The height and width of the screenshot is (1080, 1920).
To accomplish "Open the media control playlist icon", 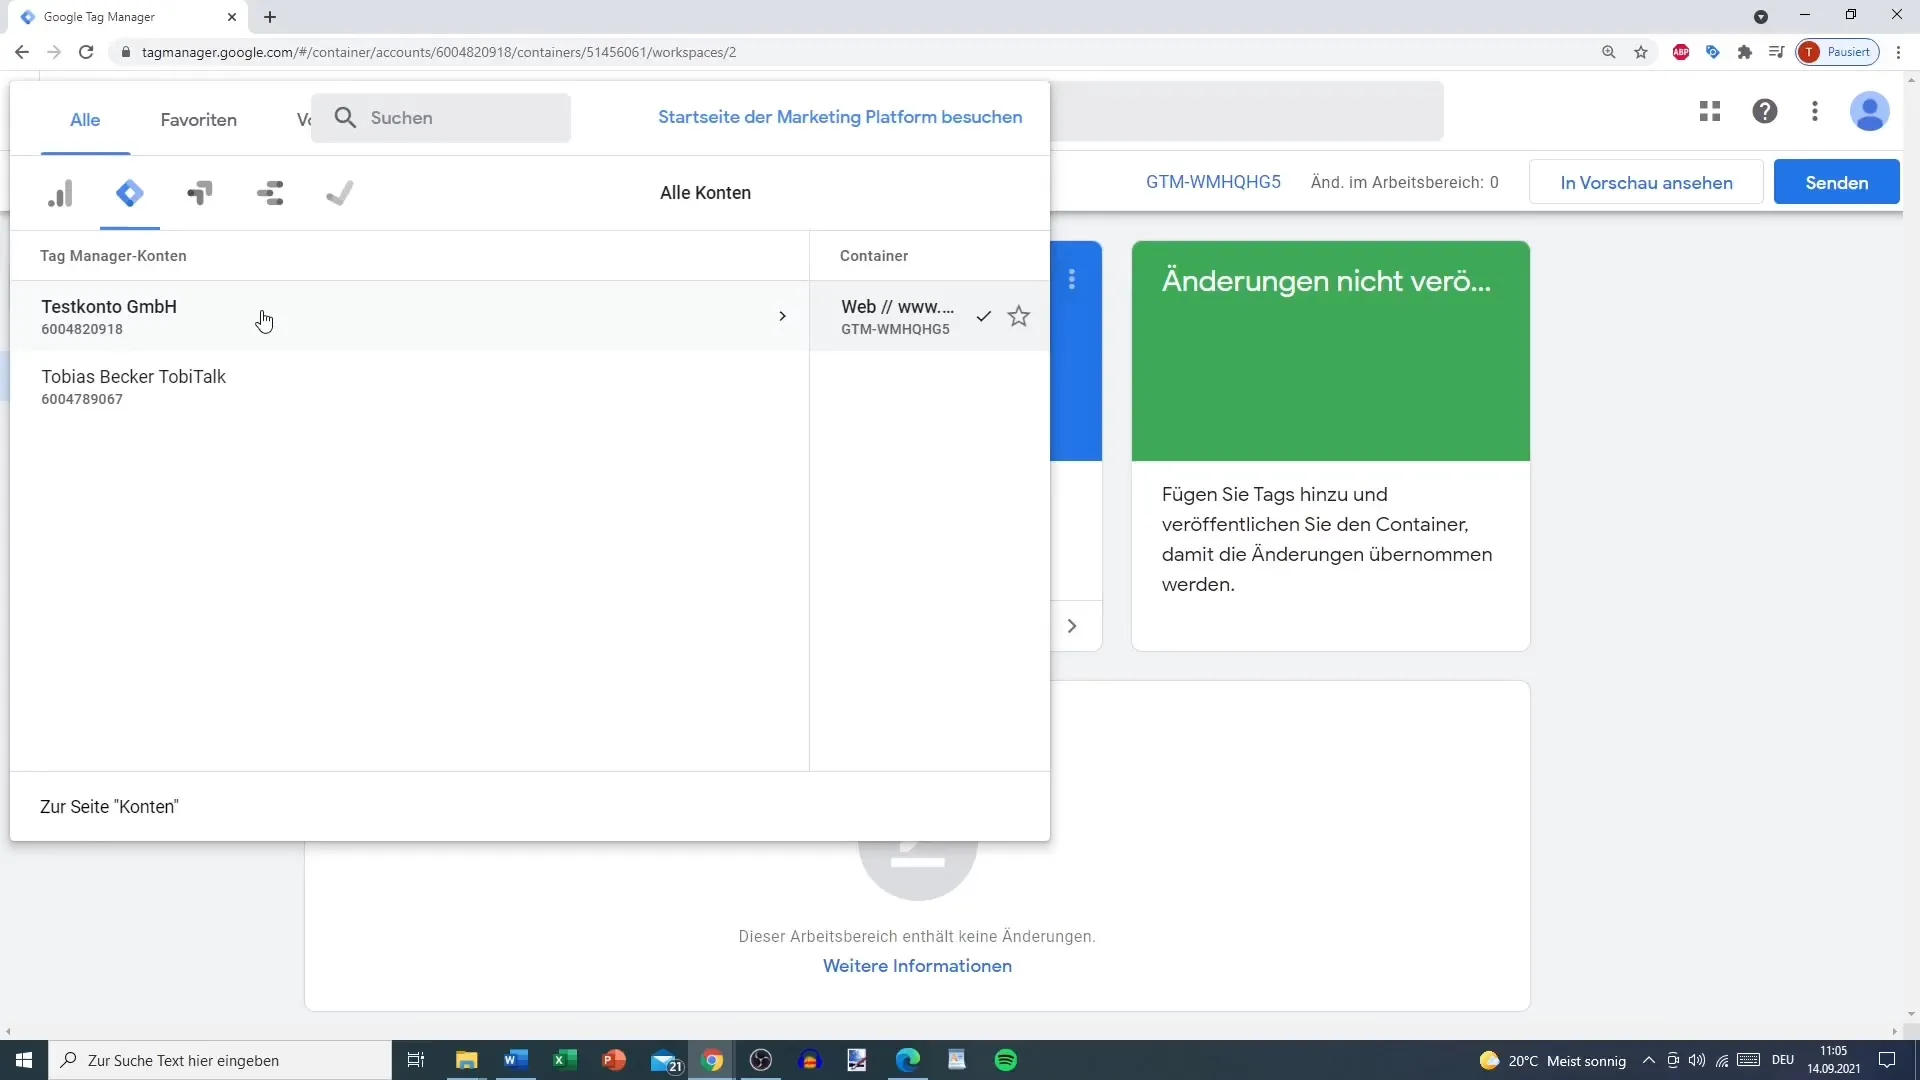I will [x=1776, y=52].
